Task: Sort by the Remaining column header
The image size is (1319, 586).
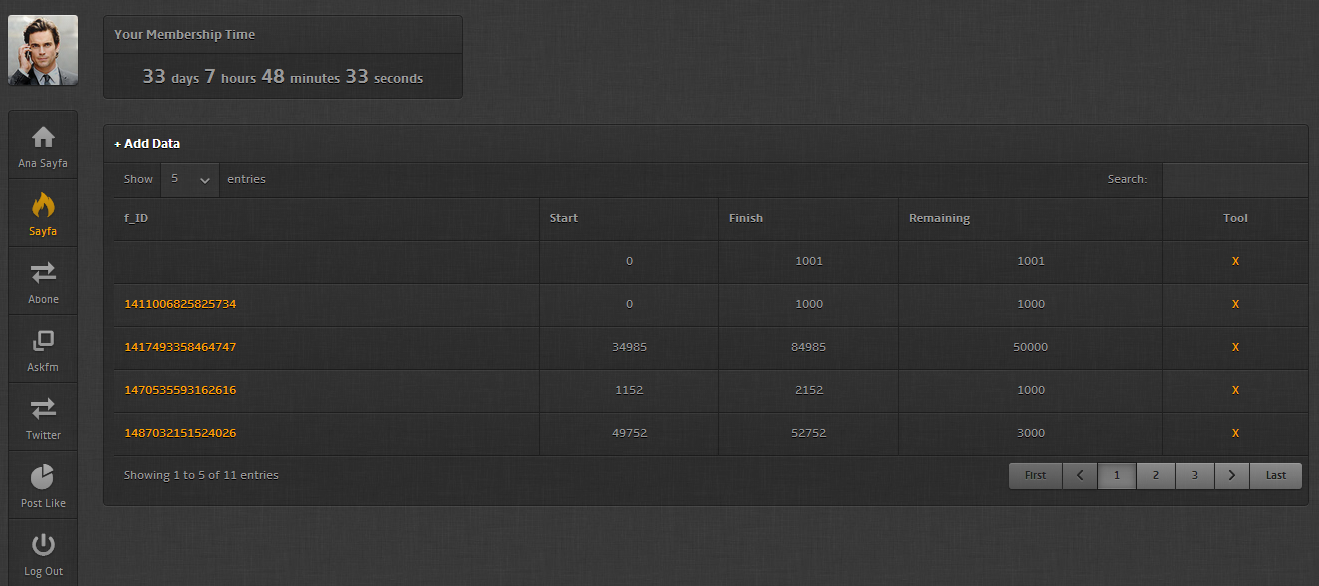Action: pos(1030,218)
